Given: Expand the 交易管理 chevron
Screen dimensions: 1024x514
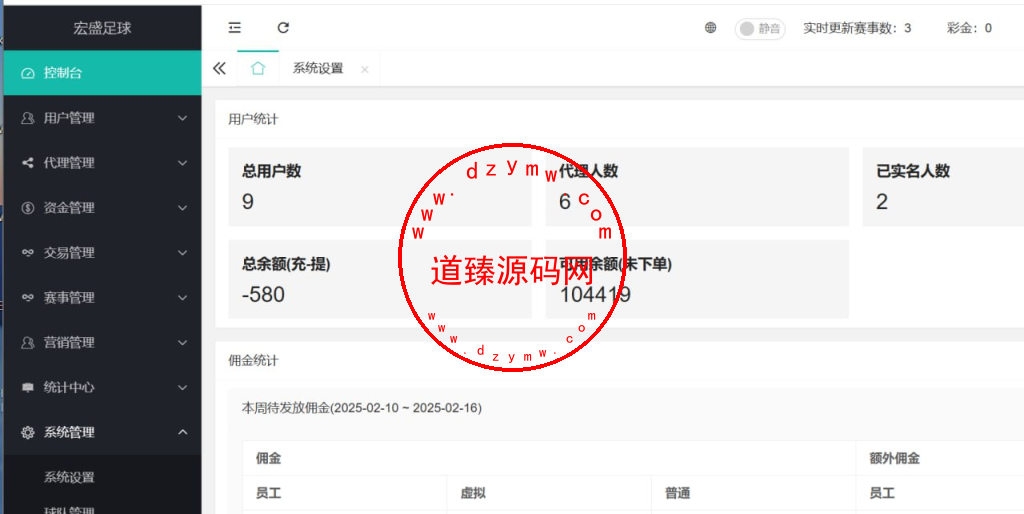Looking at the screenshot, I should point(183,253).
